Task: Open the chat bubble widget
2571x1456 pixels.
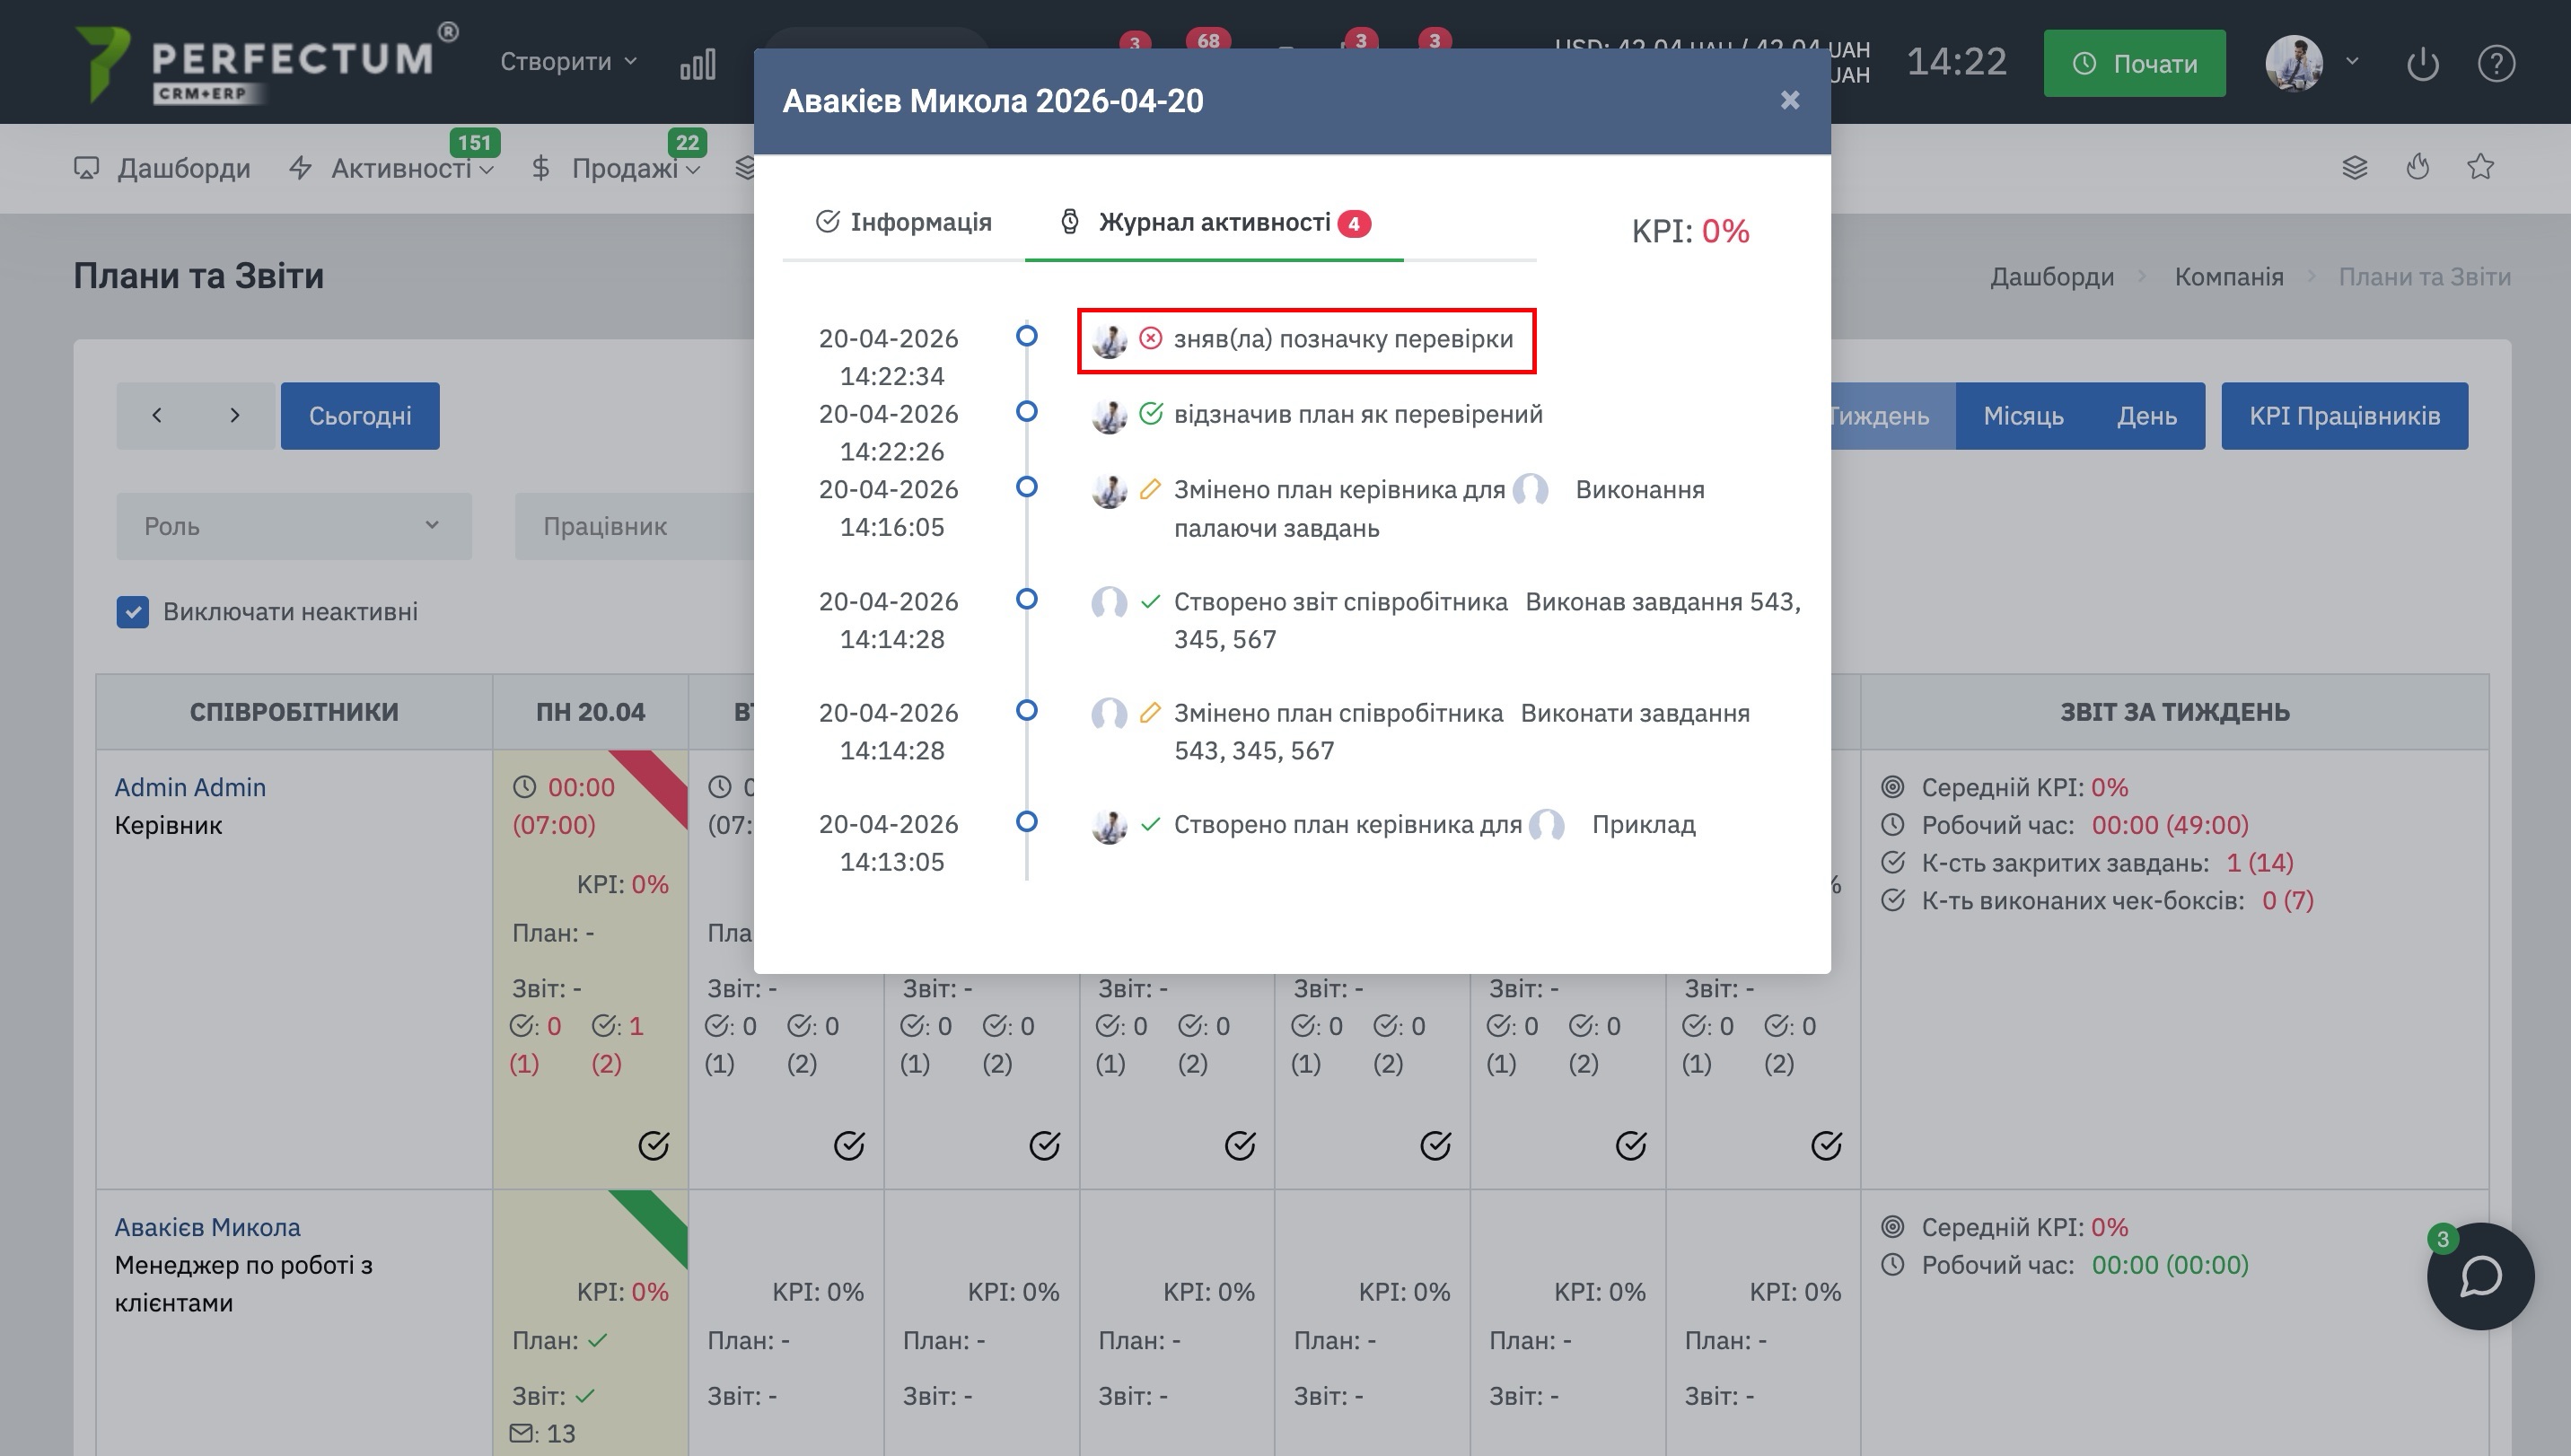Action: pyautogui.click(x=2480, y=1276)
